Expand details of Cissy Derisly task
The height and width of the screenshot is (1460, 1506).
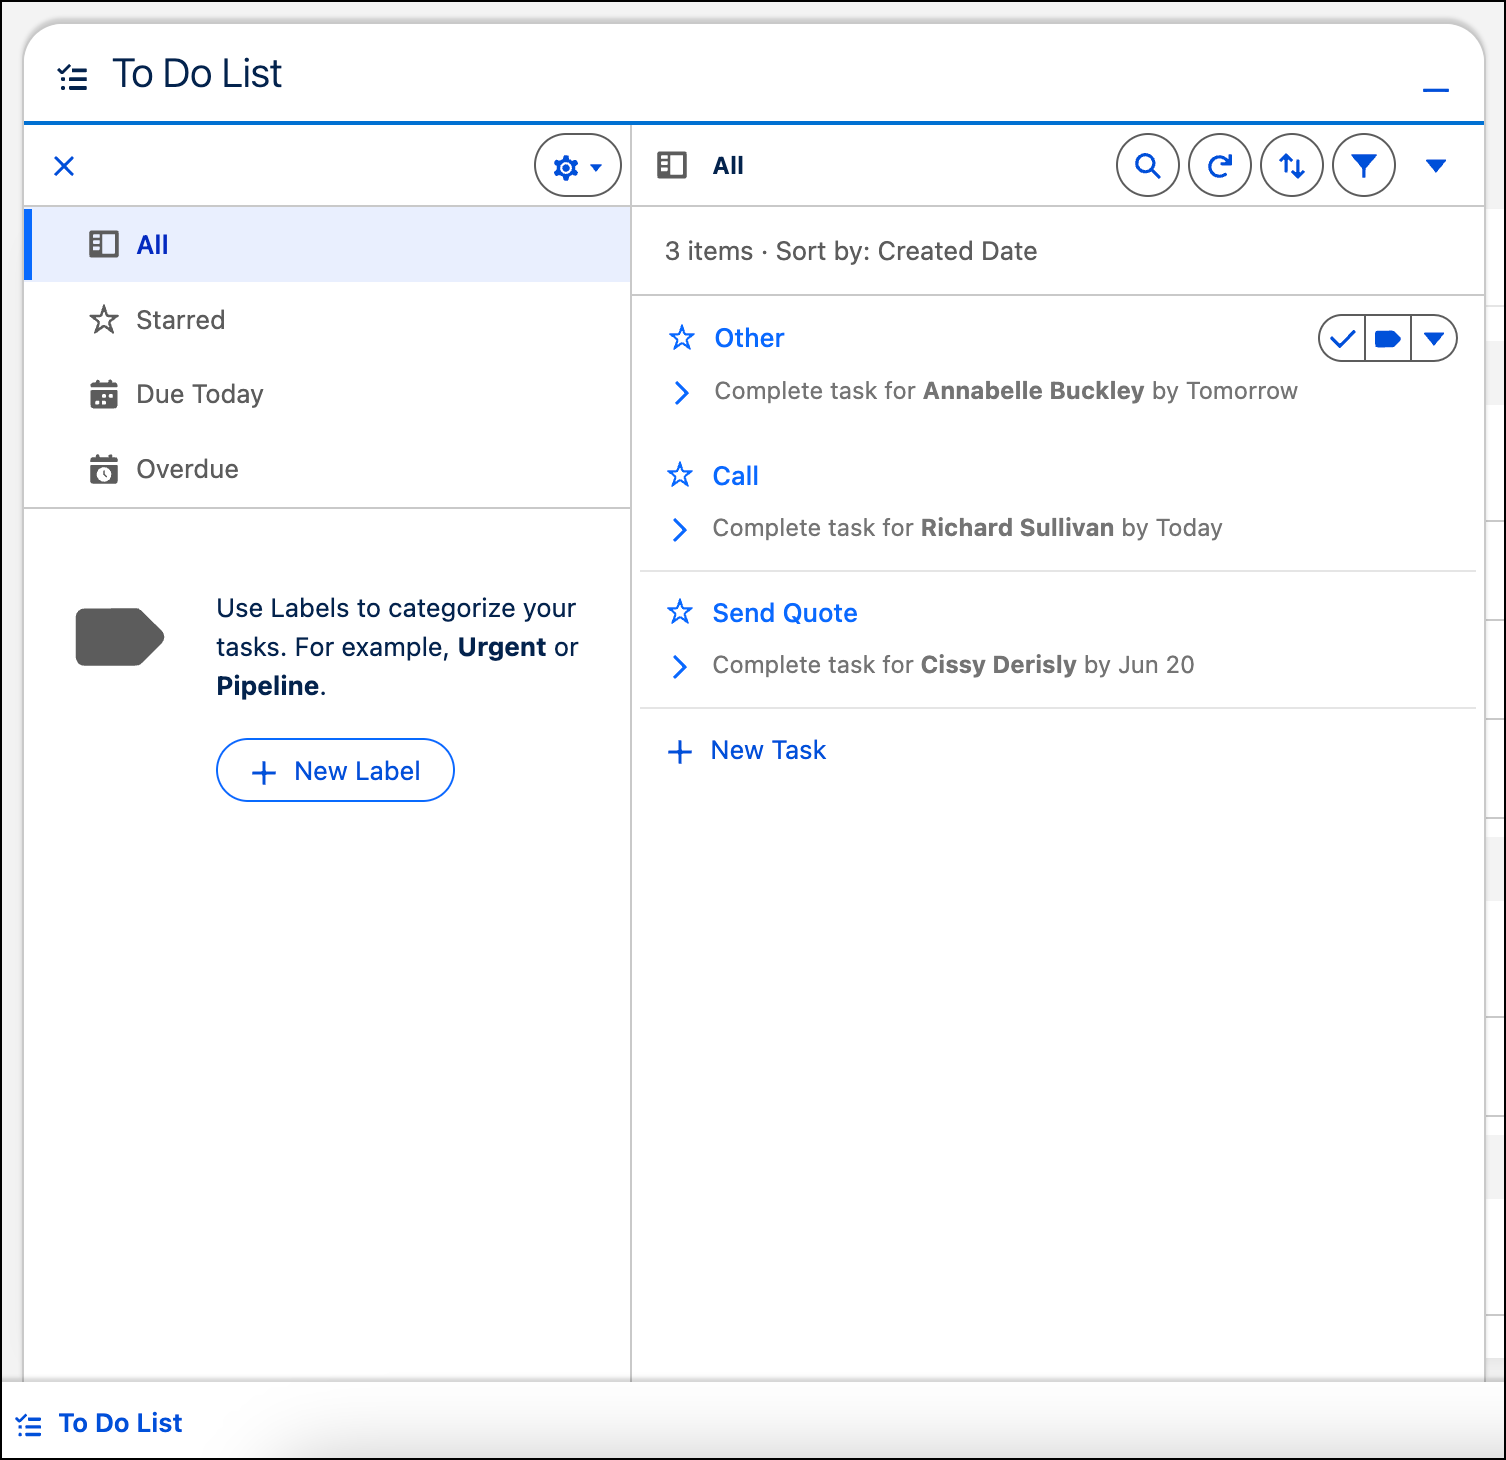pyautogui.click(x=680, y=666)
